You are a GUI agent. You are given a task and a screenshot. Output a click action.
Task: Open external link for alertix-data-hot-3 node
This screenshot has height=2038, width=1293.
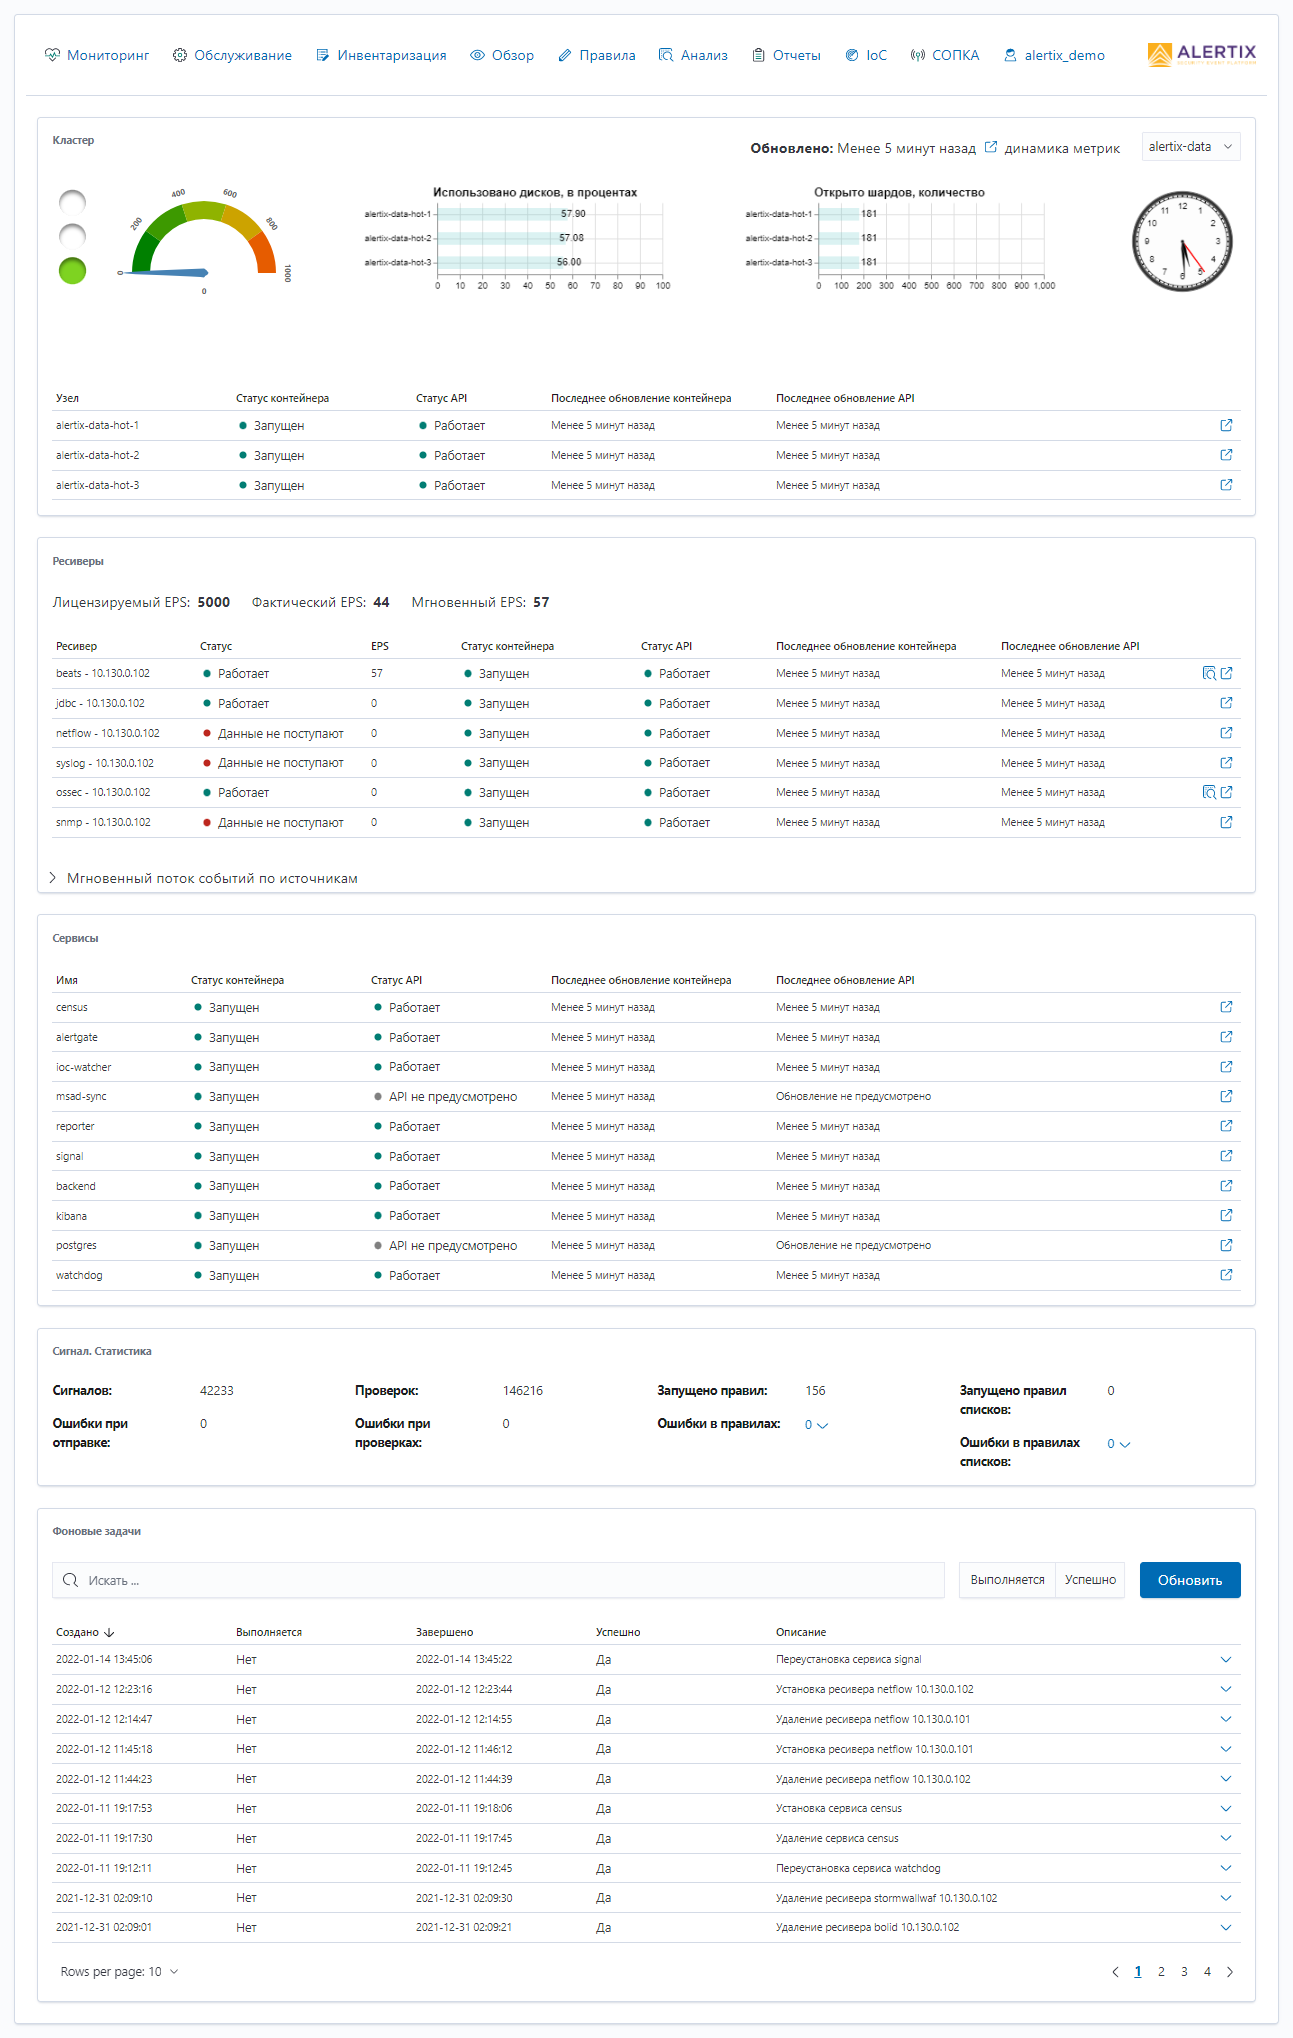tap(1226, 485)
